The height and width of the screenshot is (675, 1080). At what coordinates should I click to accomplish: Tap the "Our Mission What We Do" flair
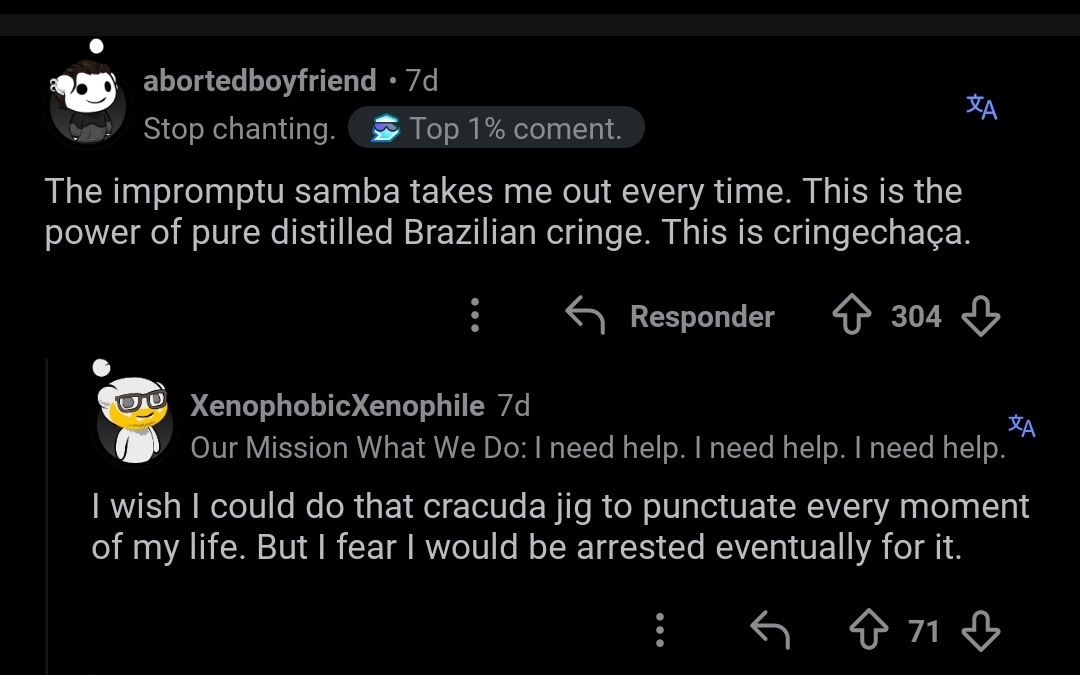click(x=597, y=447)
